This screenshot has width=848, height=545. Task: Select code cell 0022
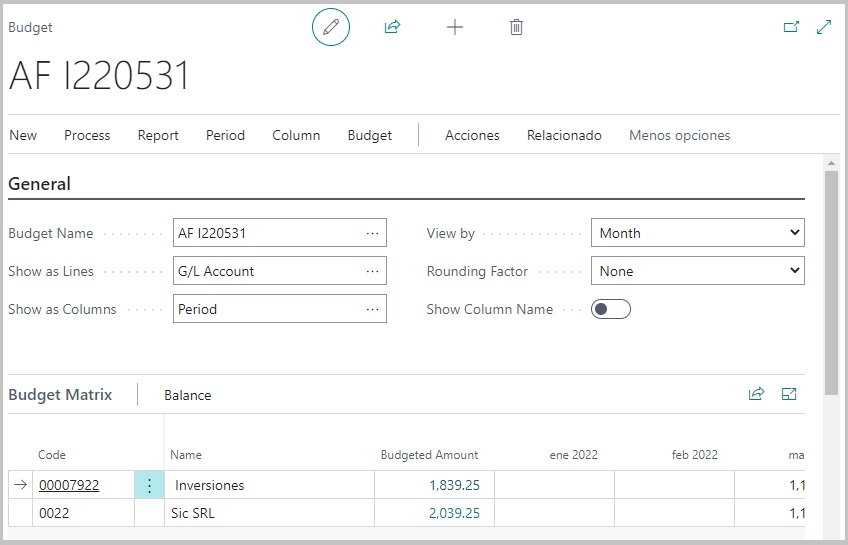tap(83, 513)
